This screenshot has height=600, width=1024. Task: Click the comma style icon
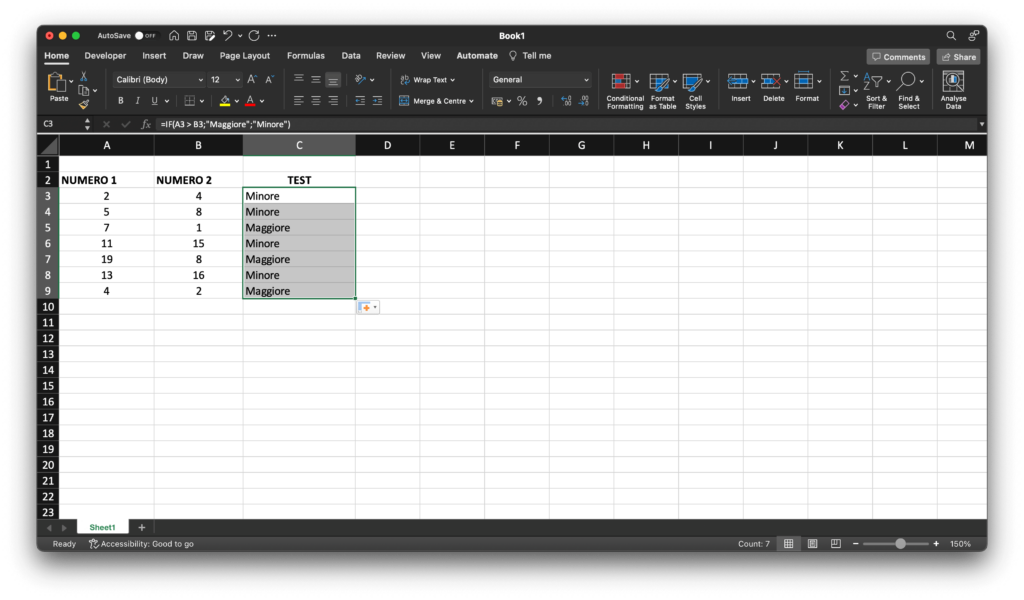pyautogui.click(x=539, y=101)
